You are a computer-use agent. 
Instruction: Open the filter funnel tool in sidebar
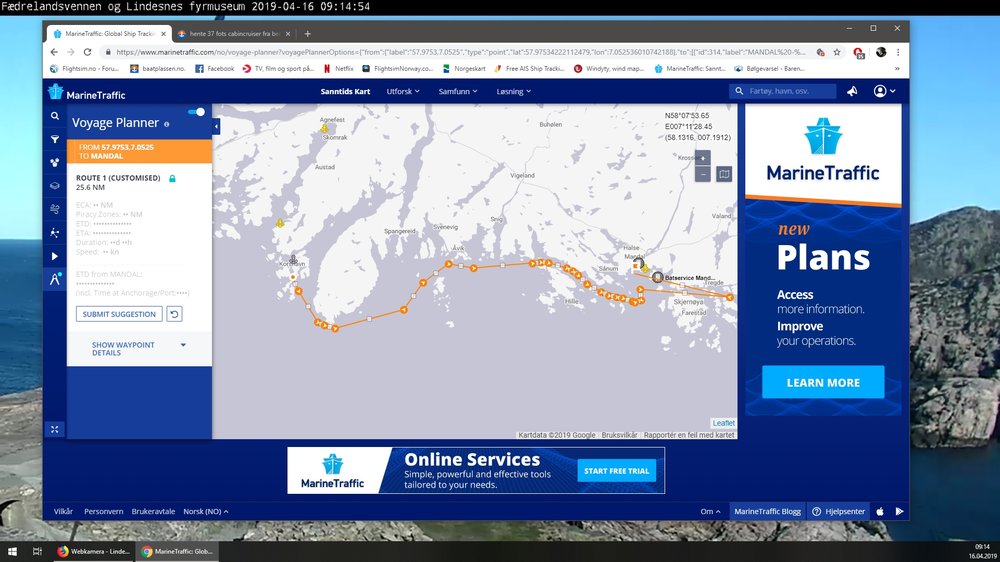click(x=55, y=139)
